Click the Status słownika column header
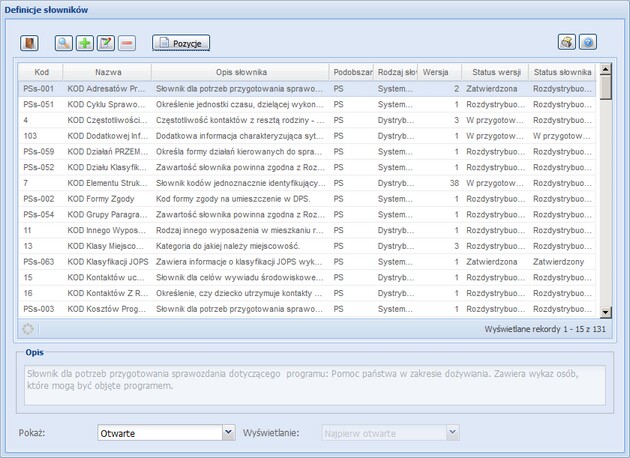Viewport: 630px width, 458px height. tap(562, 72)
